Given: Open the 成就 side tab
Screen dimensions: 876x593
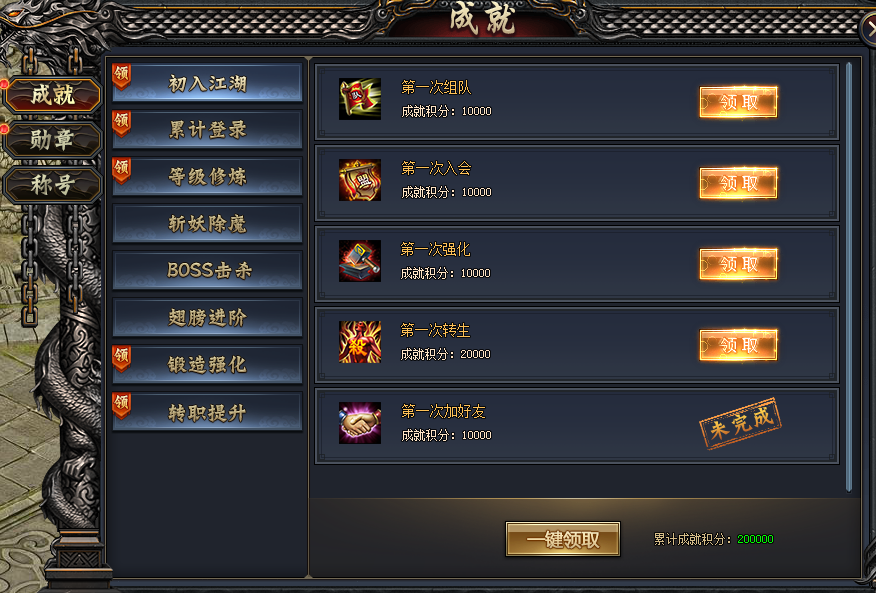Looking at the screenshot, I should pos(53,94).
